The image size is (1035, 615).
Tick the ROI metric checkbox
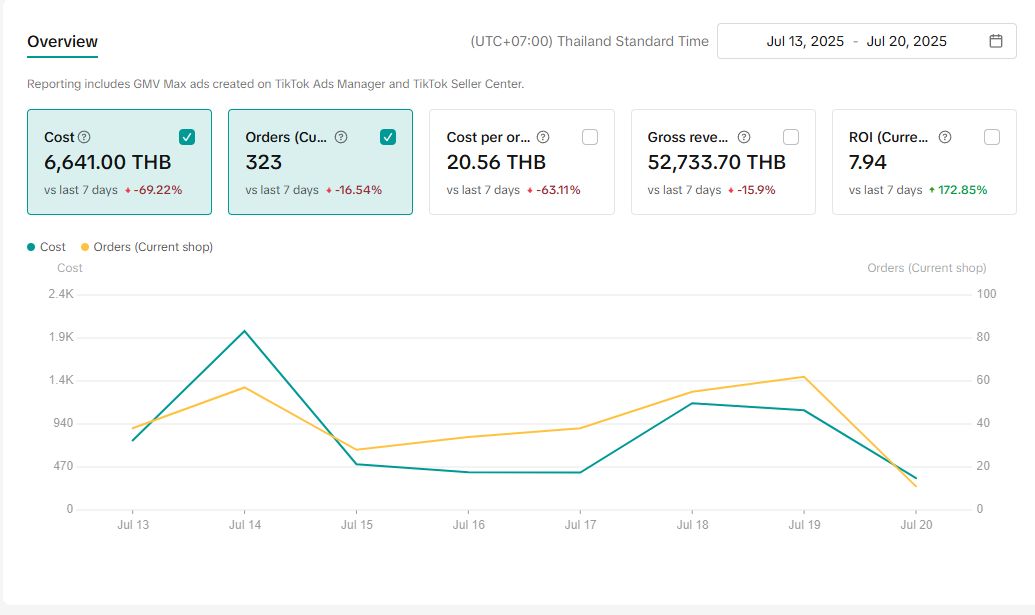coord(992,137)
